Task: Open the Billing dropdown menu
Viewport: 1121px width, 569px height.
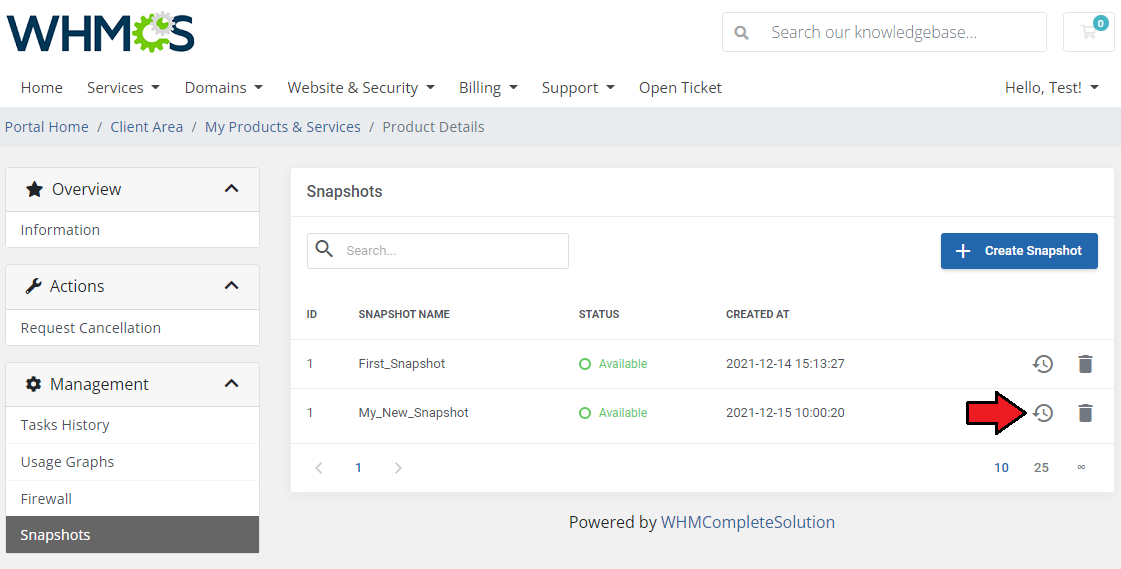Action: coord(488,87)
